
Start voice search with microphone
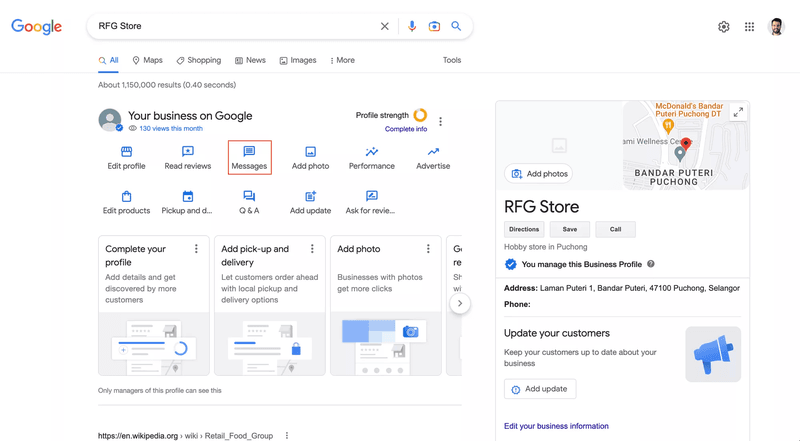coord(412,26)
